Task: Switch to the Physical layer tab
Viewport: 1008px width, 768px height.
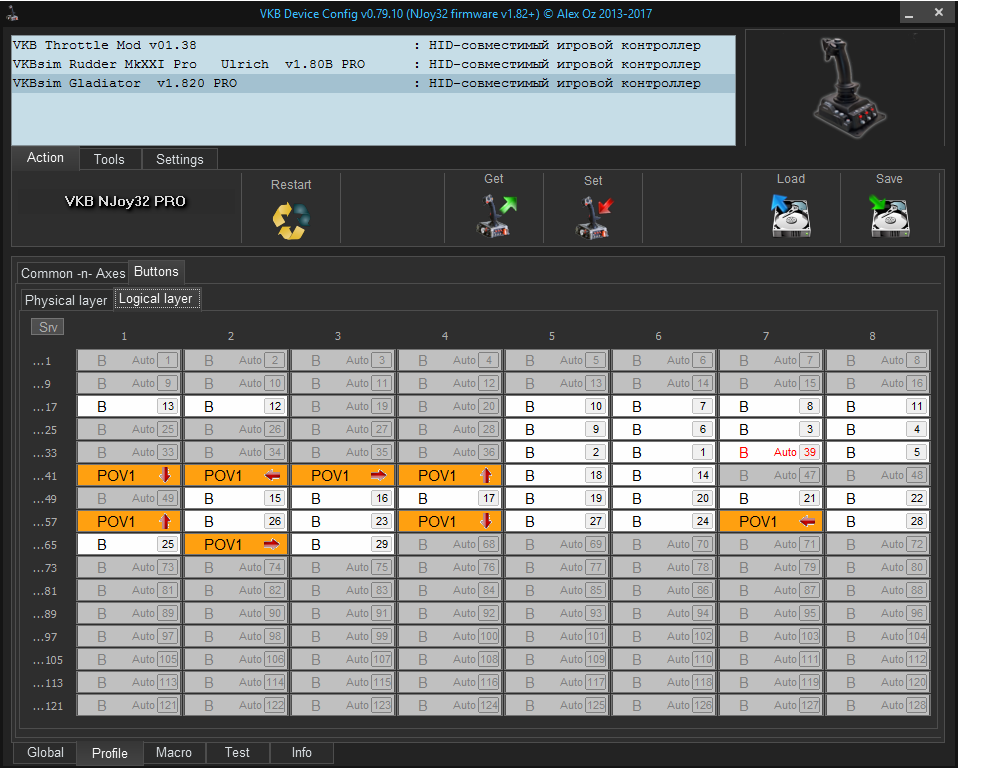Action: click(x=66, y=300)
